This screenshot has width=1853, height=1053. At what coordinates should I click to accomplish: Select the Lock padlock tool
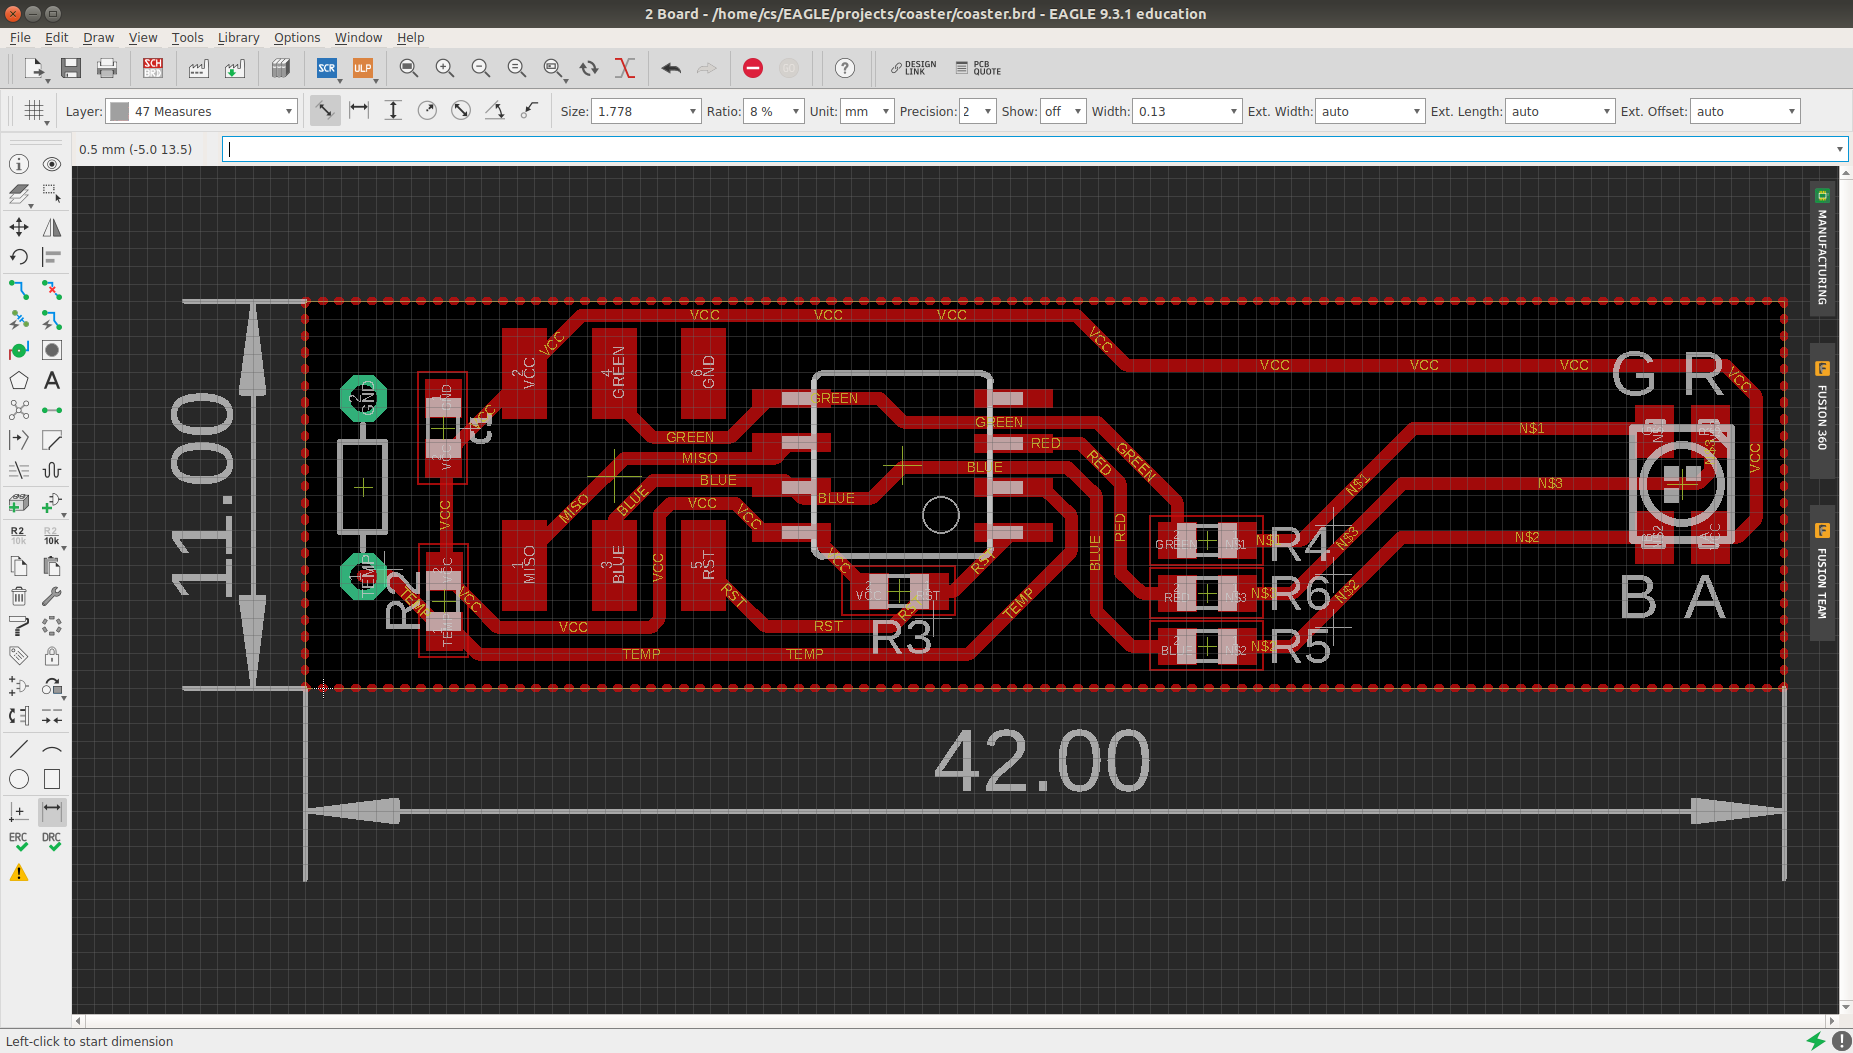click(52, 656)
